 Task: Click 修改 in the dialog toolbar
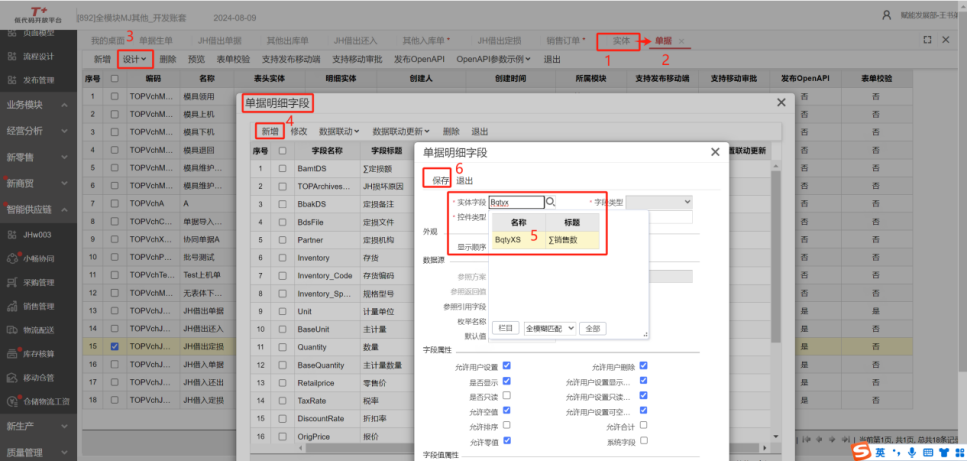tap(299, 131)
